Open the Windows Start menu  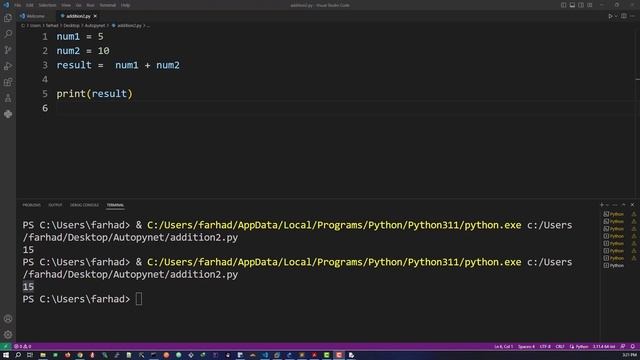pyautogui.click(x=6, y=355)
